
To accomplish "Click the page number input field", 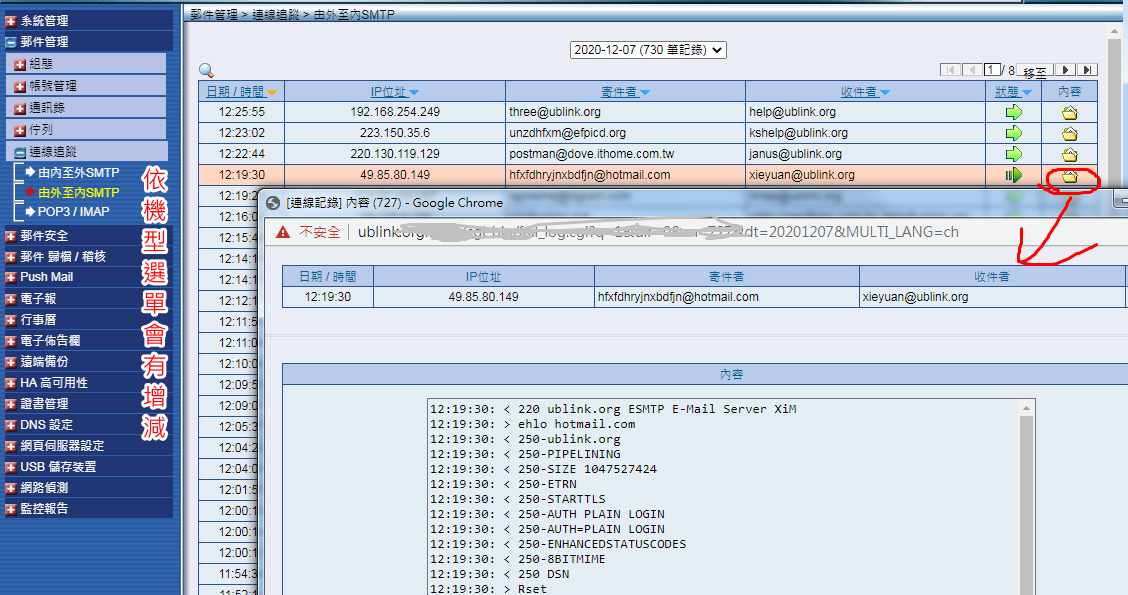I will (x=993, y=70).
